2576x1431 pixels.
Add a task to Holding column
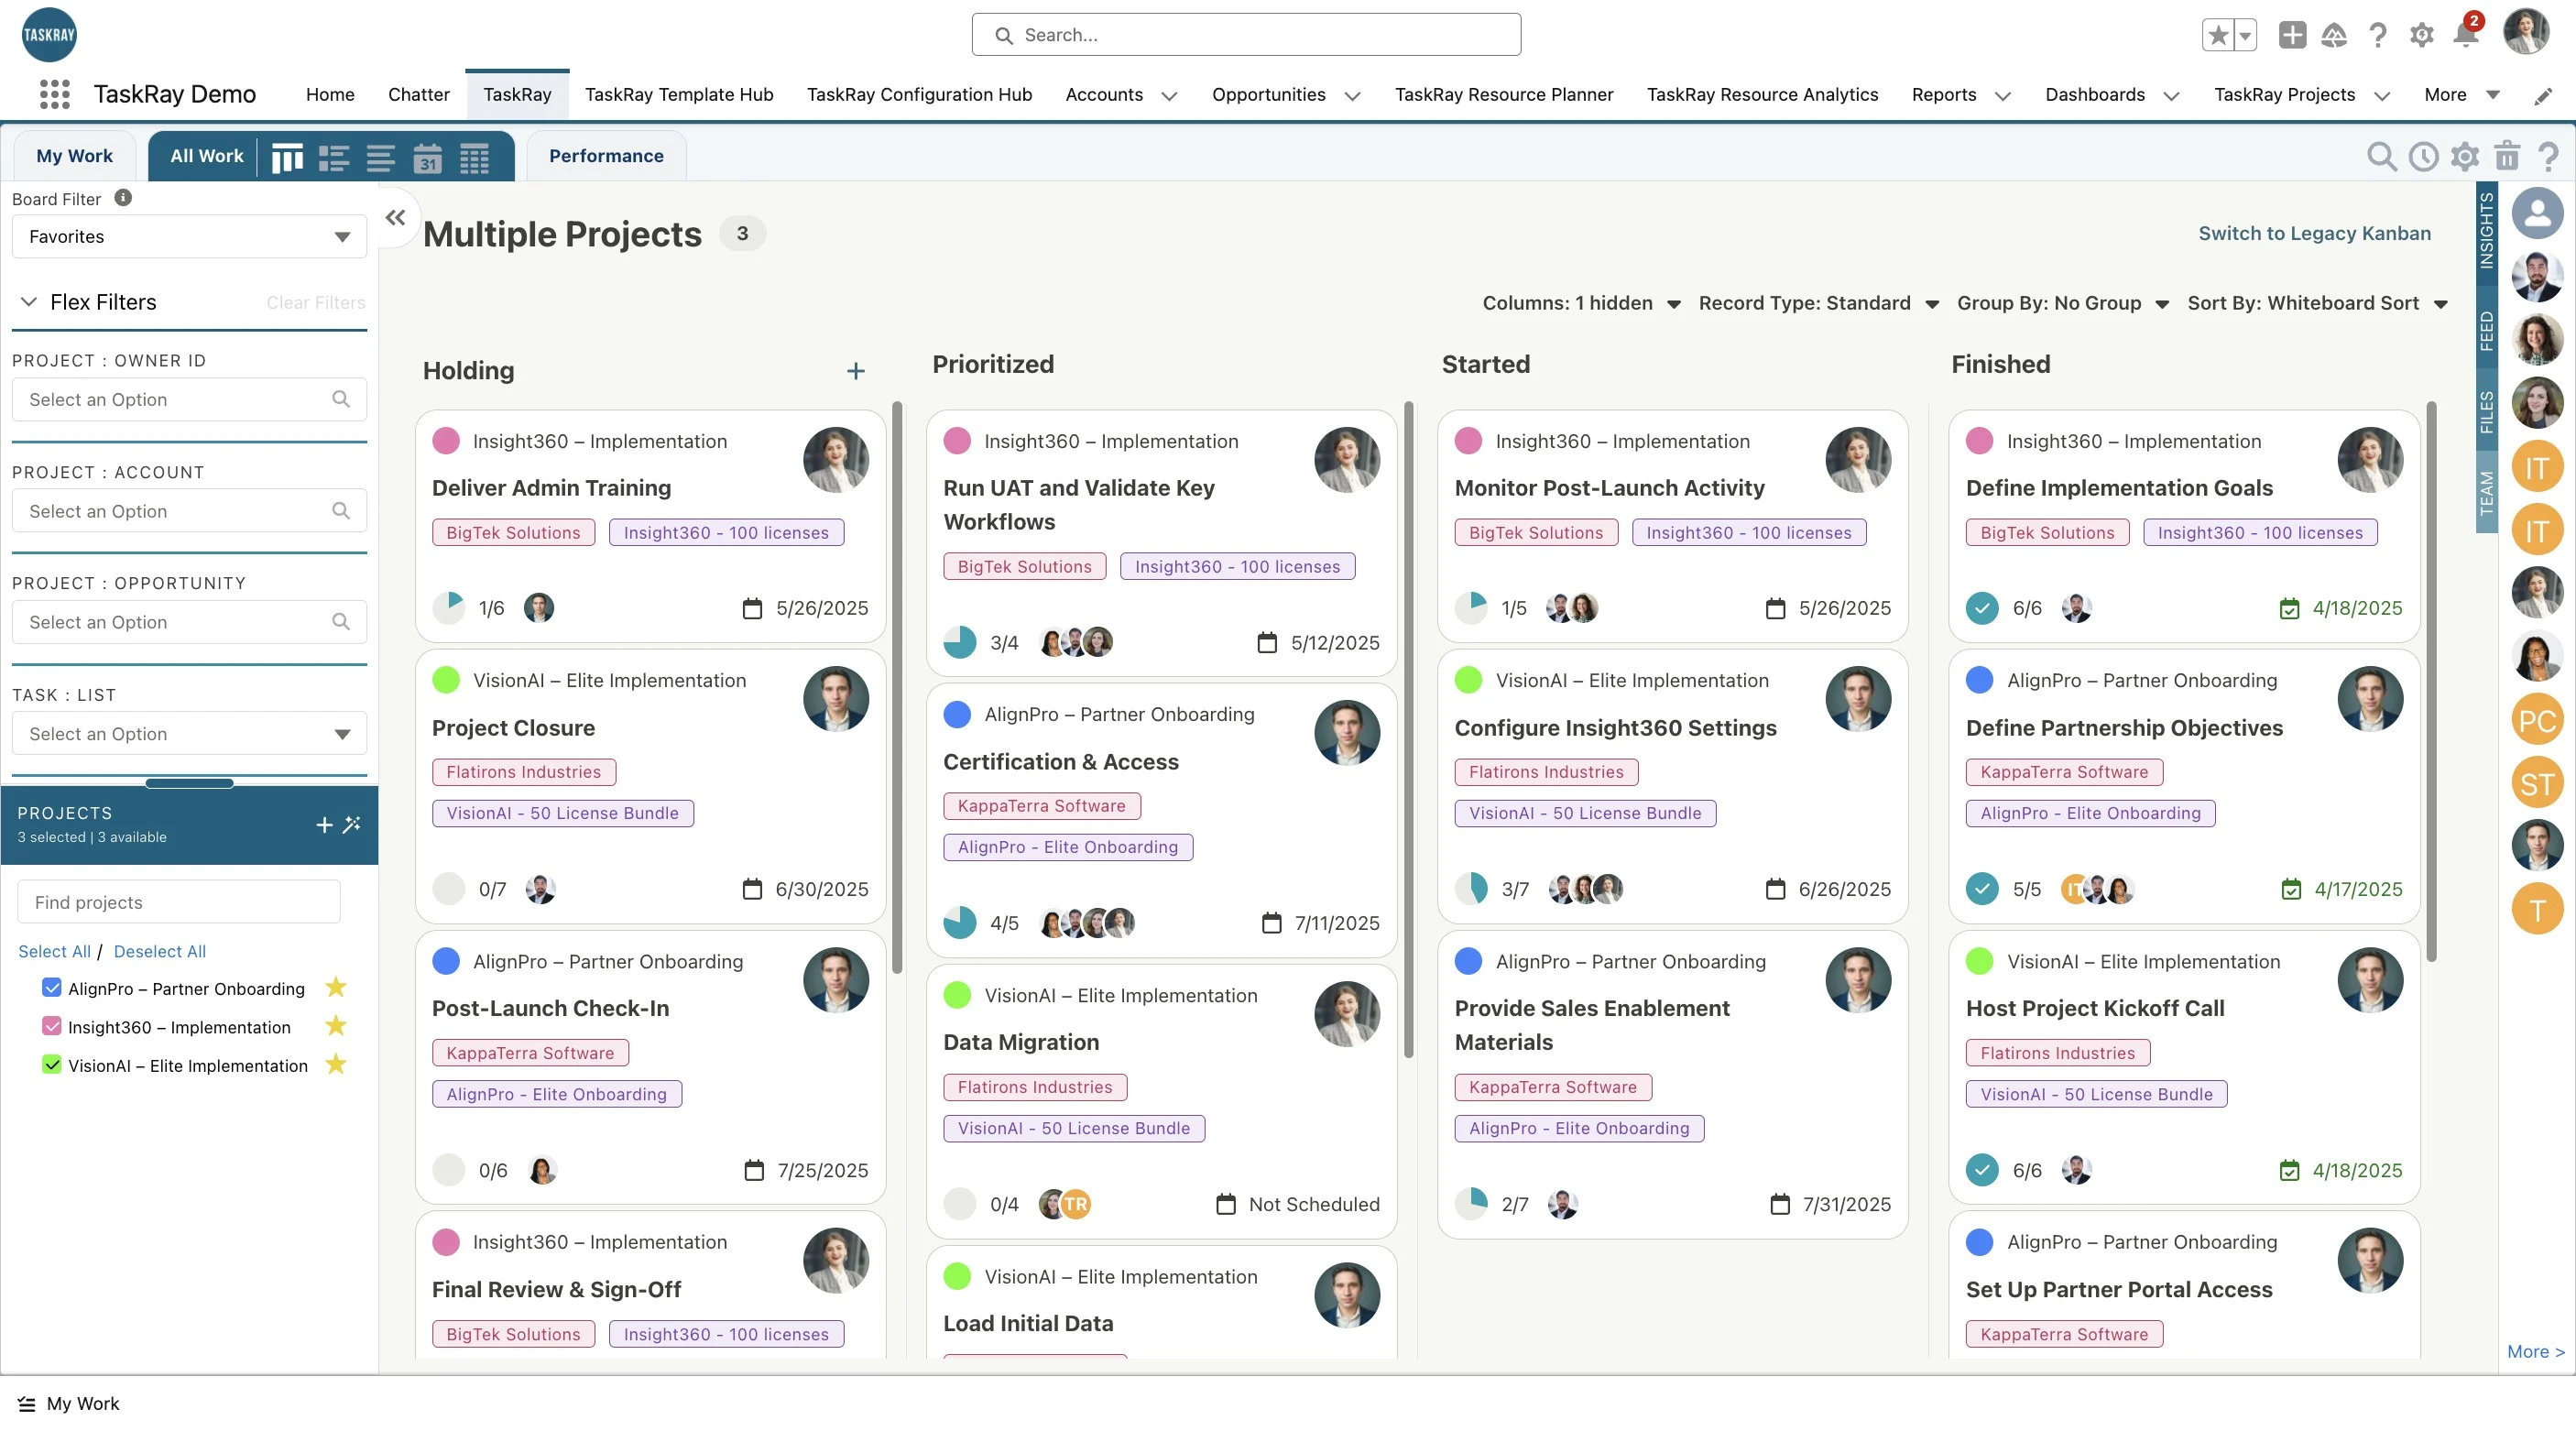(x=856, y=371)
